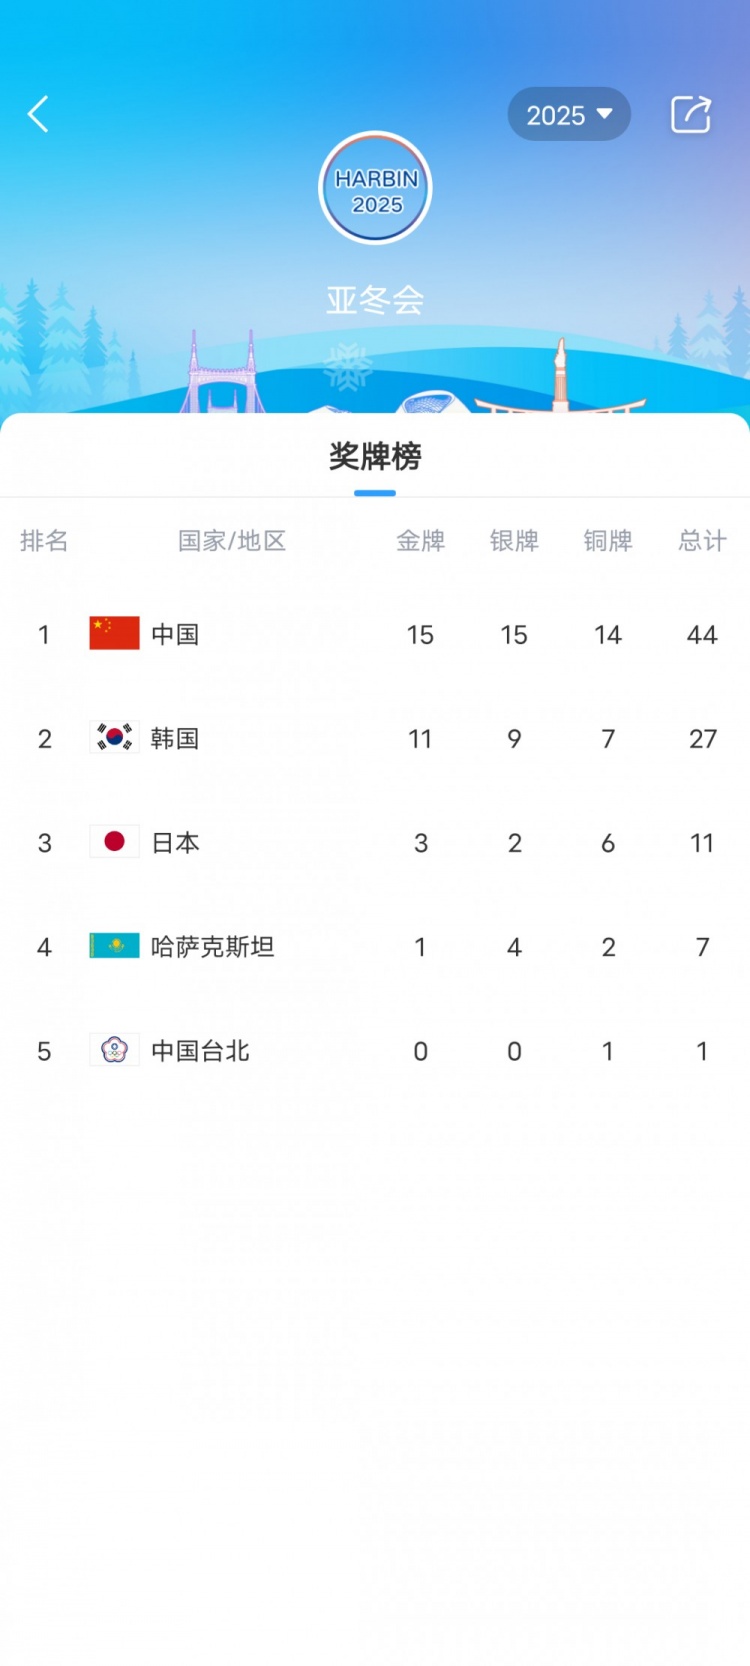Open the 中国 country name
The width and height of the screenshot is (750, 1666).
click(x=175, y=634)
